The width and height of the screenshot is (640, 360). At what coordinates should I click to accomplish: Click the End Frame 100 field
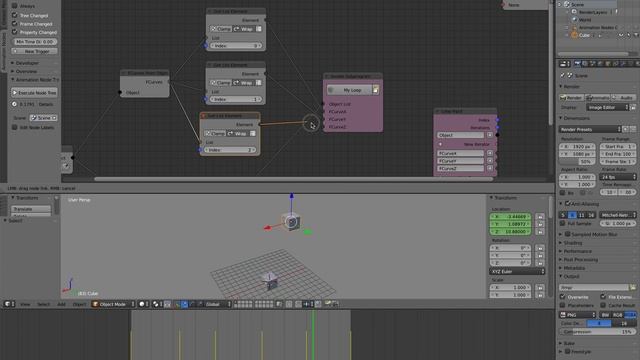click(x=618, y=154)
